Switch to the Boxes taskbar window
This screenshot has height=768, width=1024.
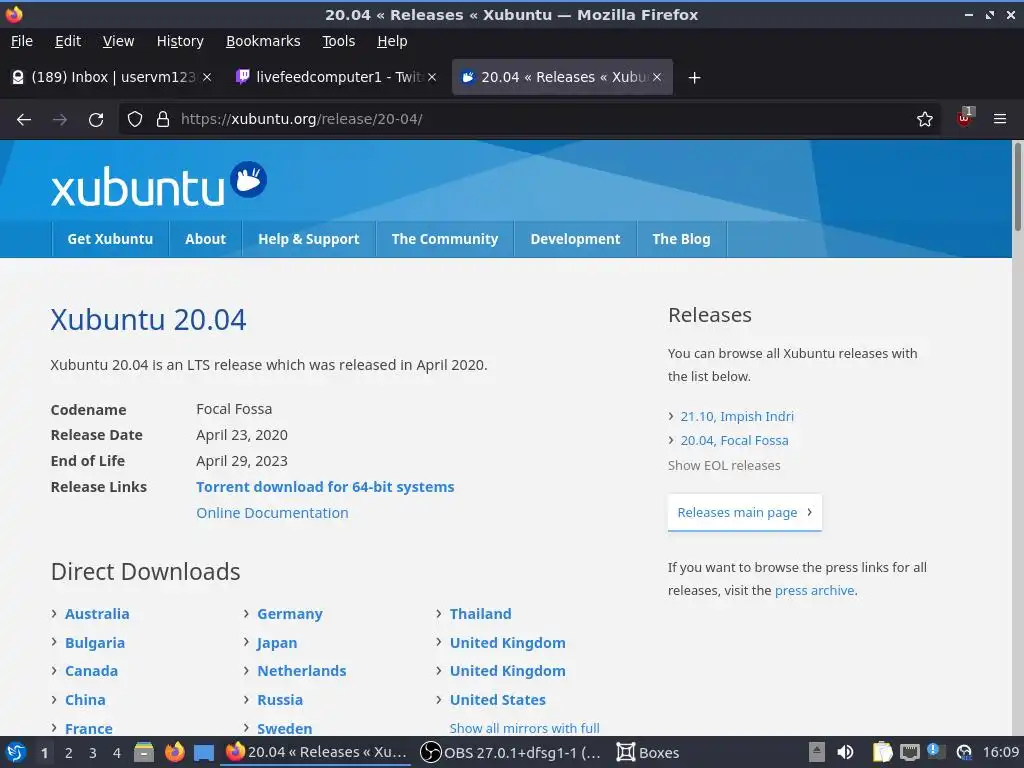coord(648,752)
